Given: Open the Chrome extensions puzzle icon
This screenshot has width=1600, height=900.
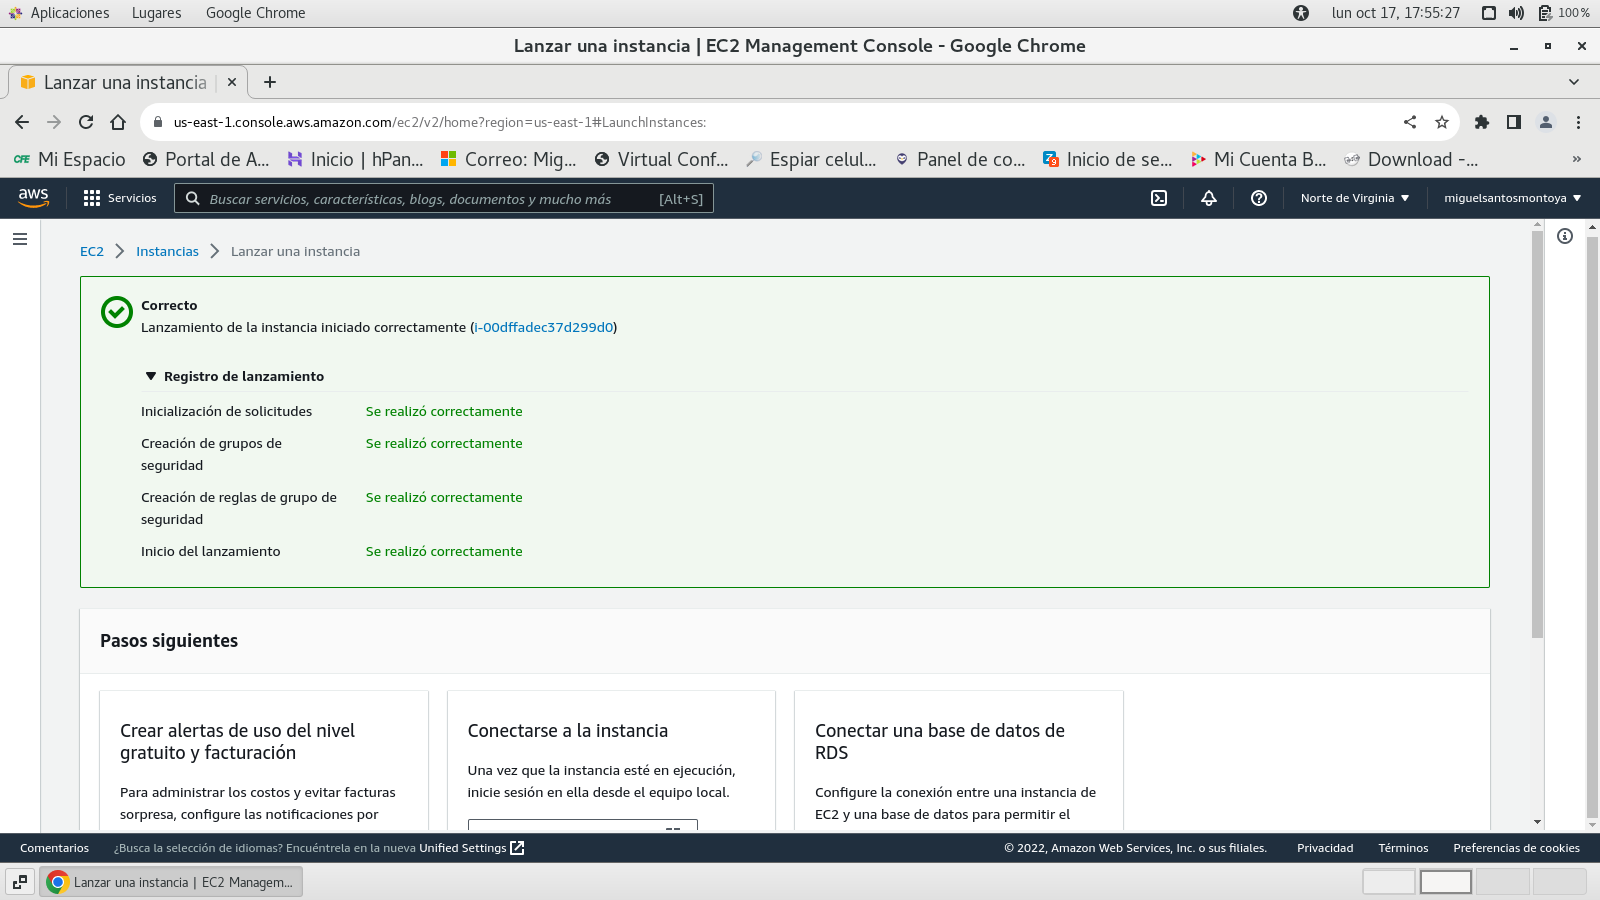Looking at the screenshot, I should tap(1482, 122).
